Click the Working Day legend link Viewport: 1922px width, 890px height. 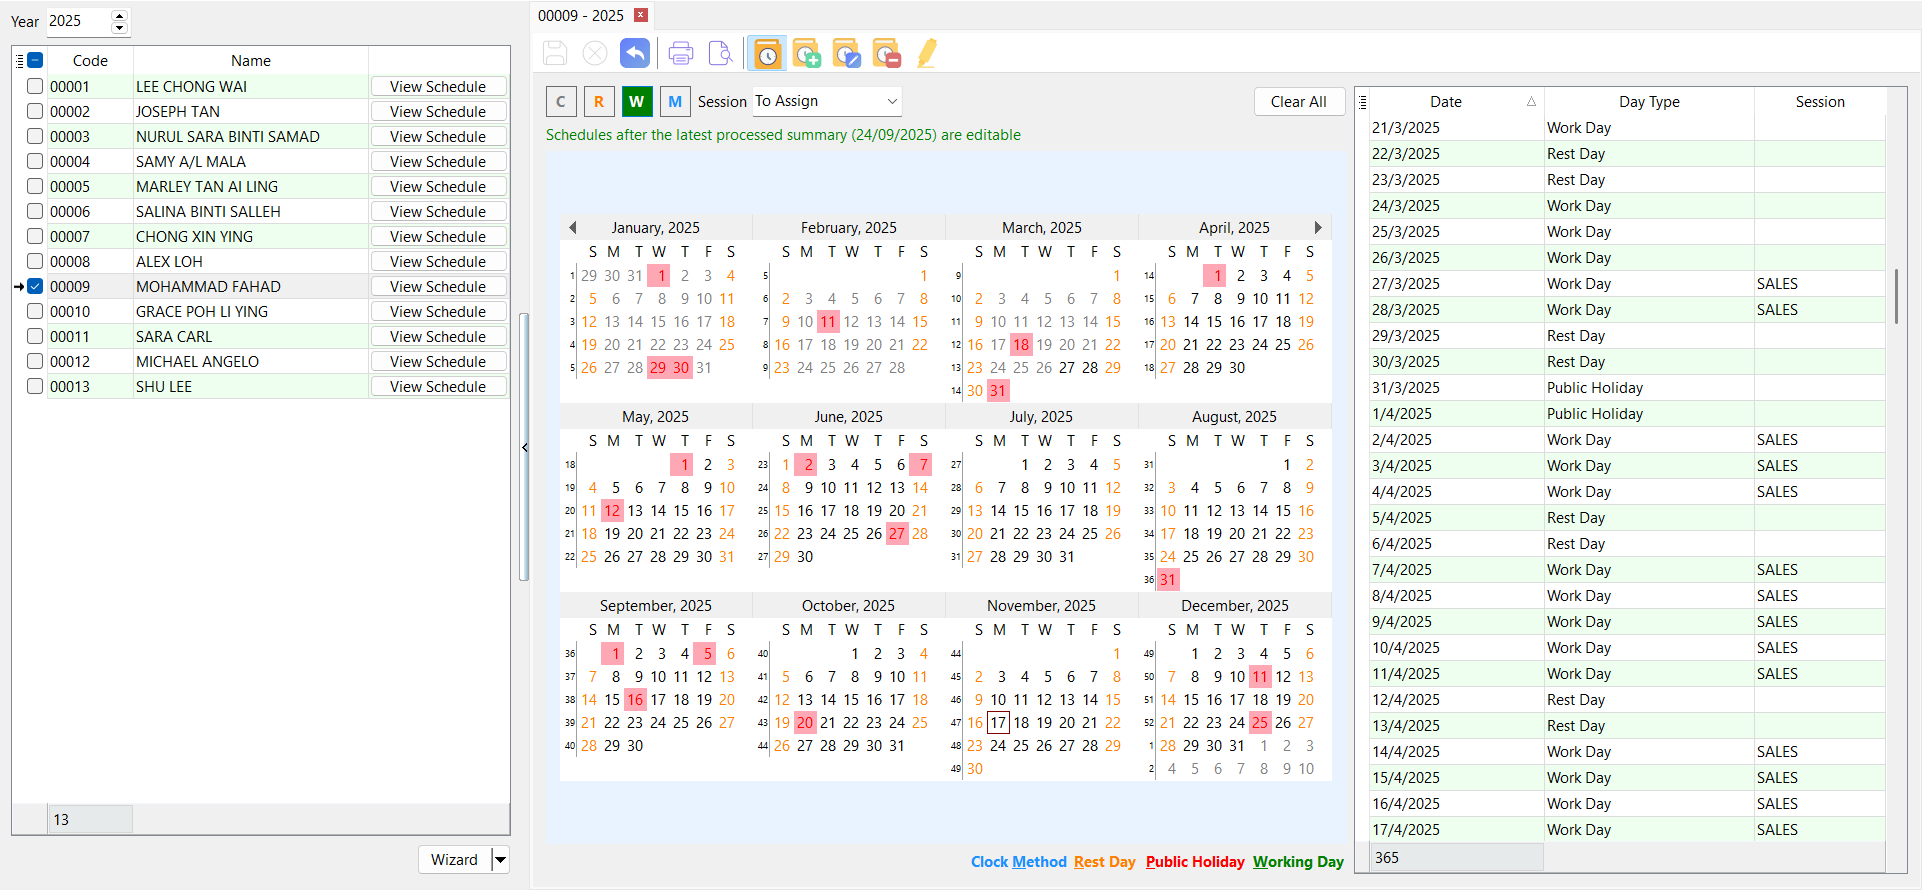tap(1298, 862)
